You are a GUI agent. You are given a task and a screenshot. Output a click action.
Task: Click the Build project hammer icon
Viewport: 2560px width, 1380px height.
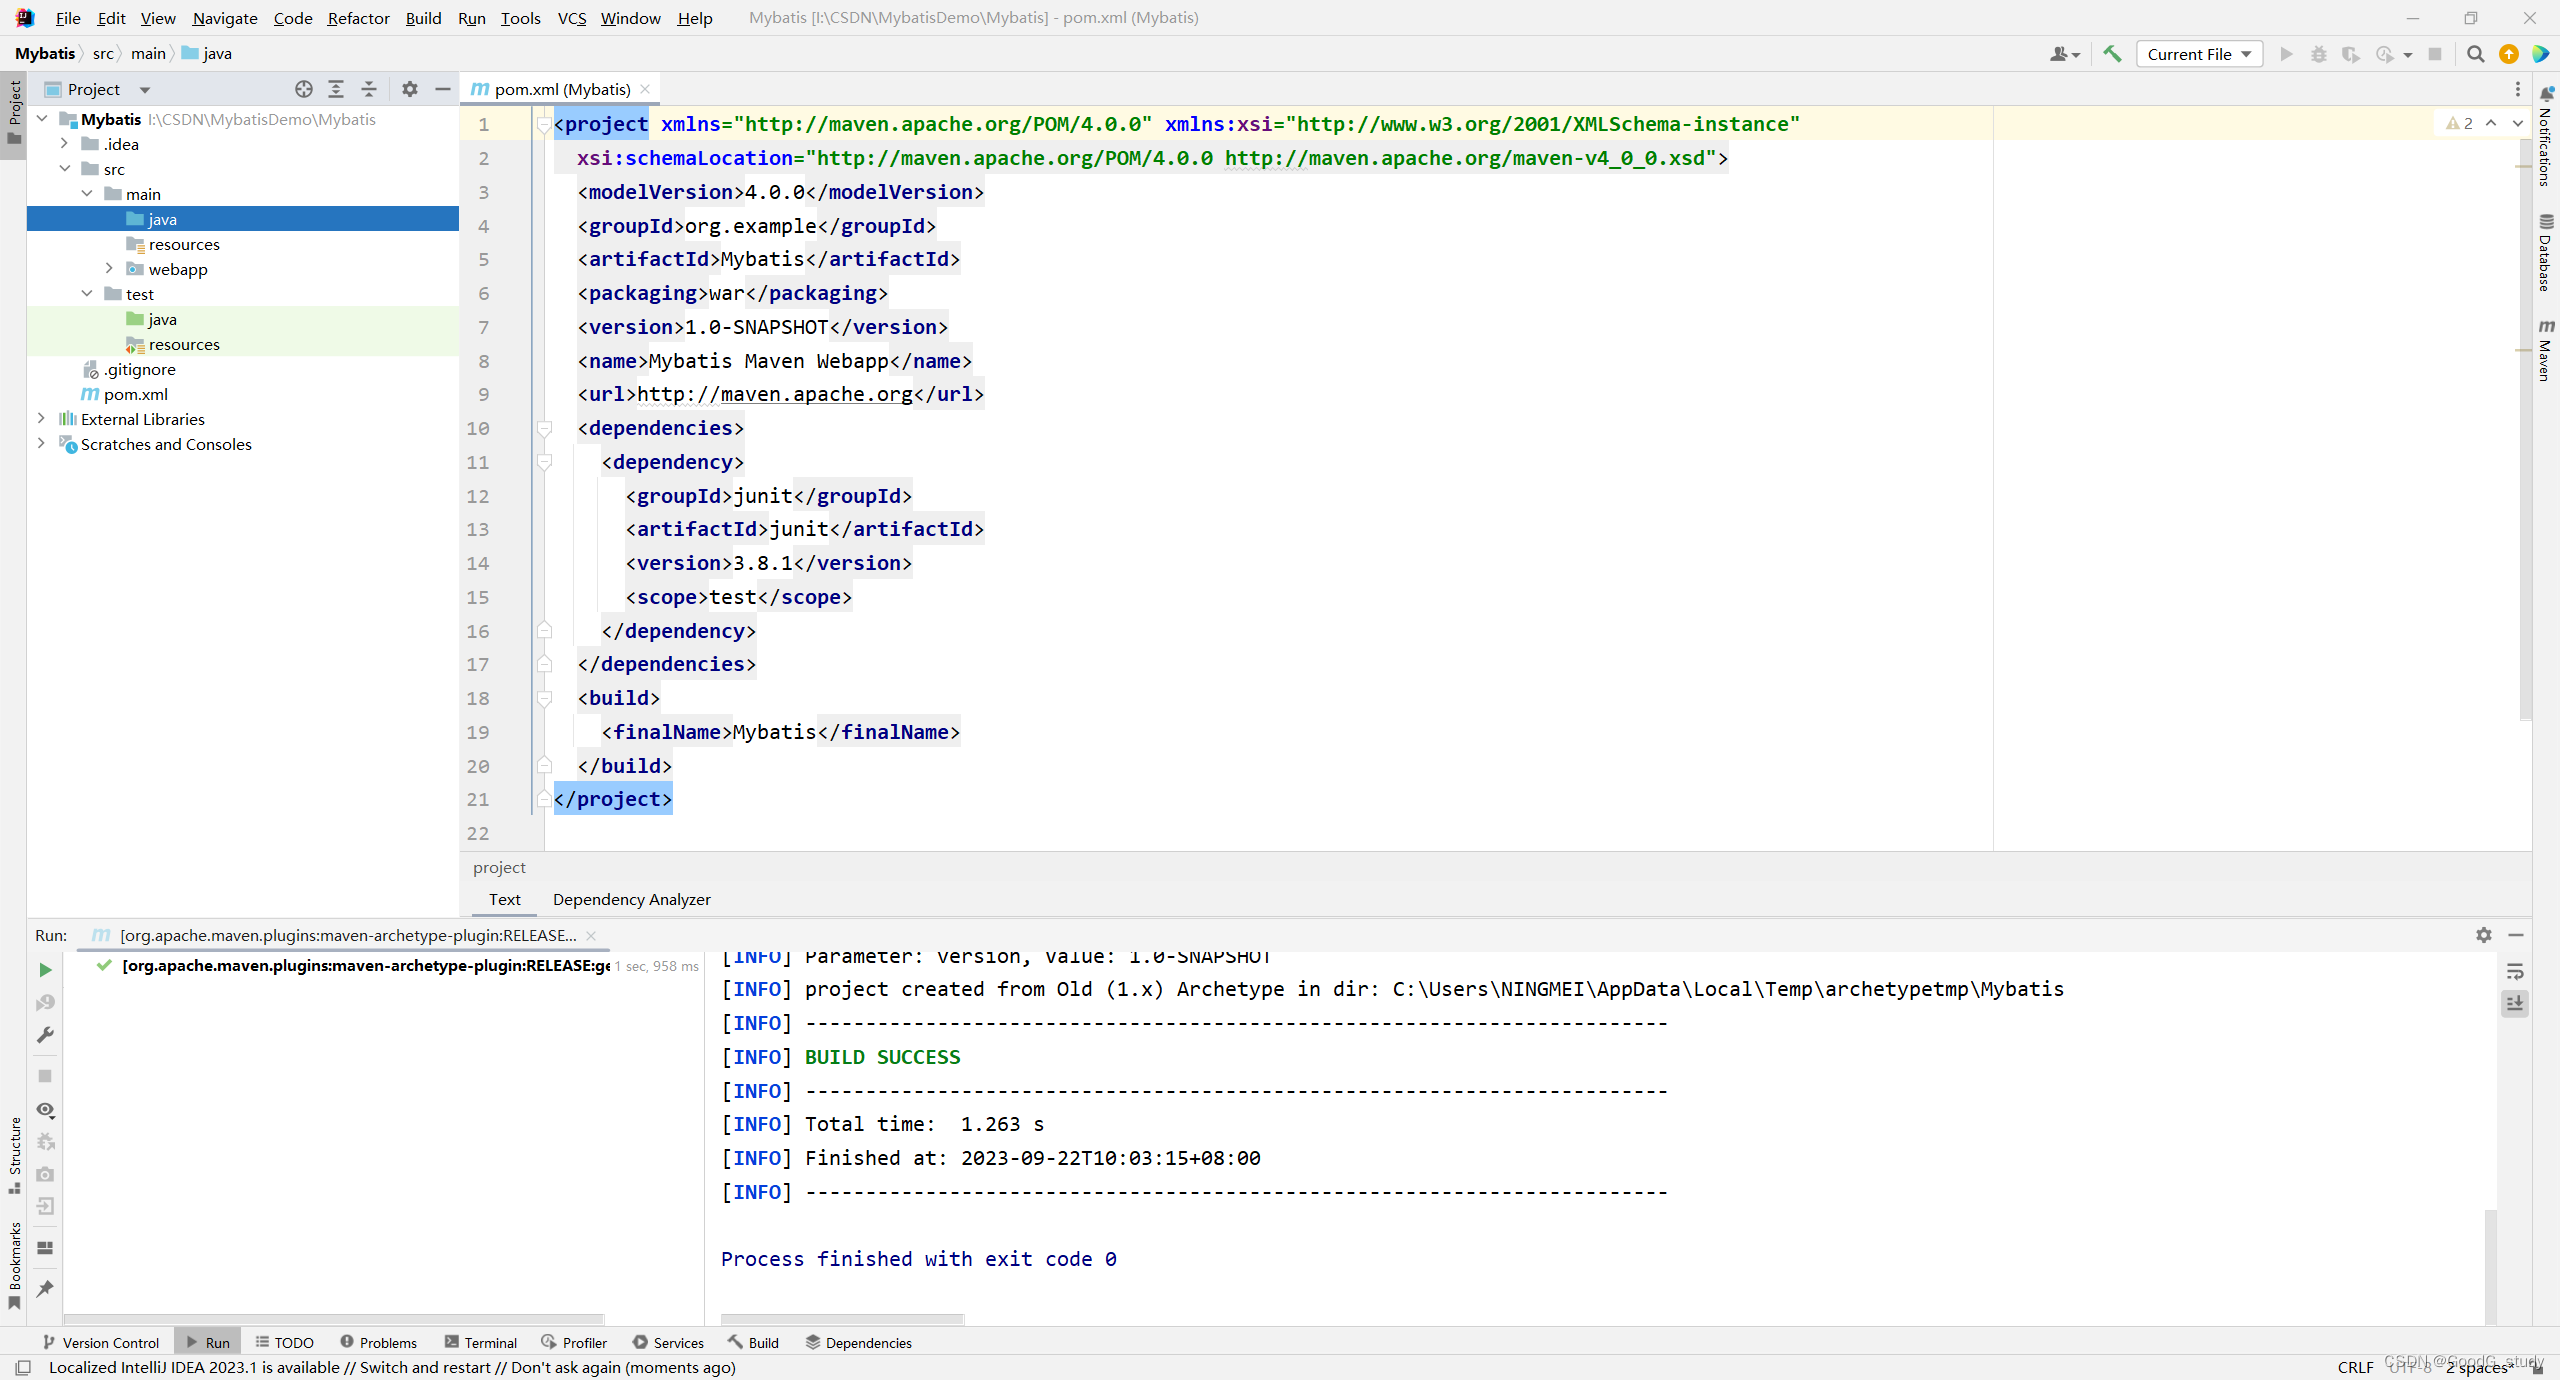(2112, 54)
